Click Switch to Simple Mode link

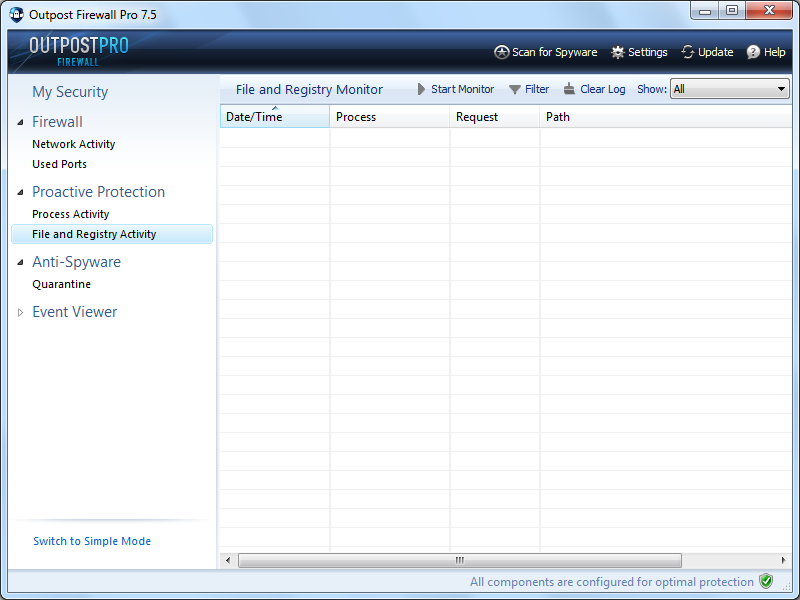click(92, 541)
